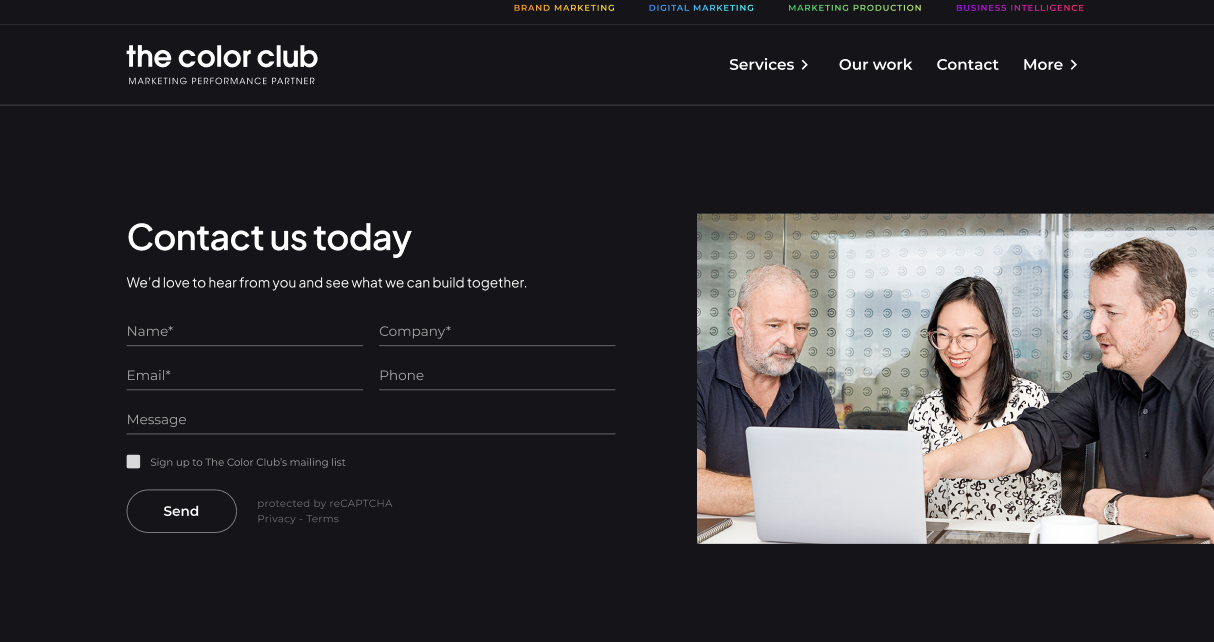This screenshot has width=1214, height=642.
Task: Click The Color Club logo
Action: (222, 64)
